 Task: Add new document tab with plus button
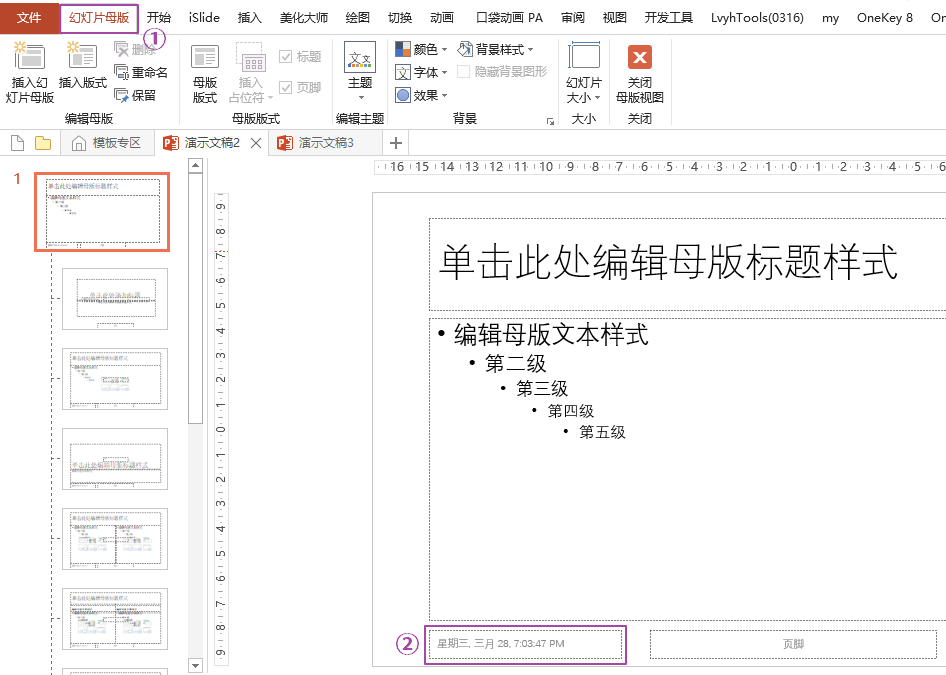click(396, 143)
